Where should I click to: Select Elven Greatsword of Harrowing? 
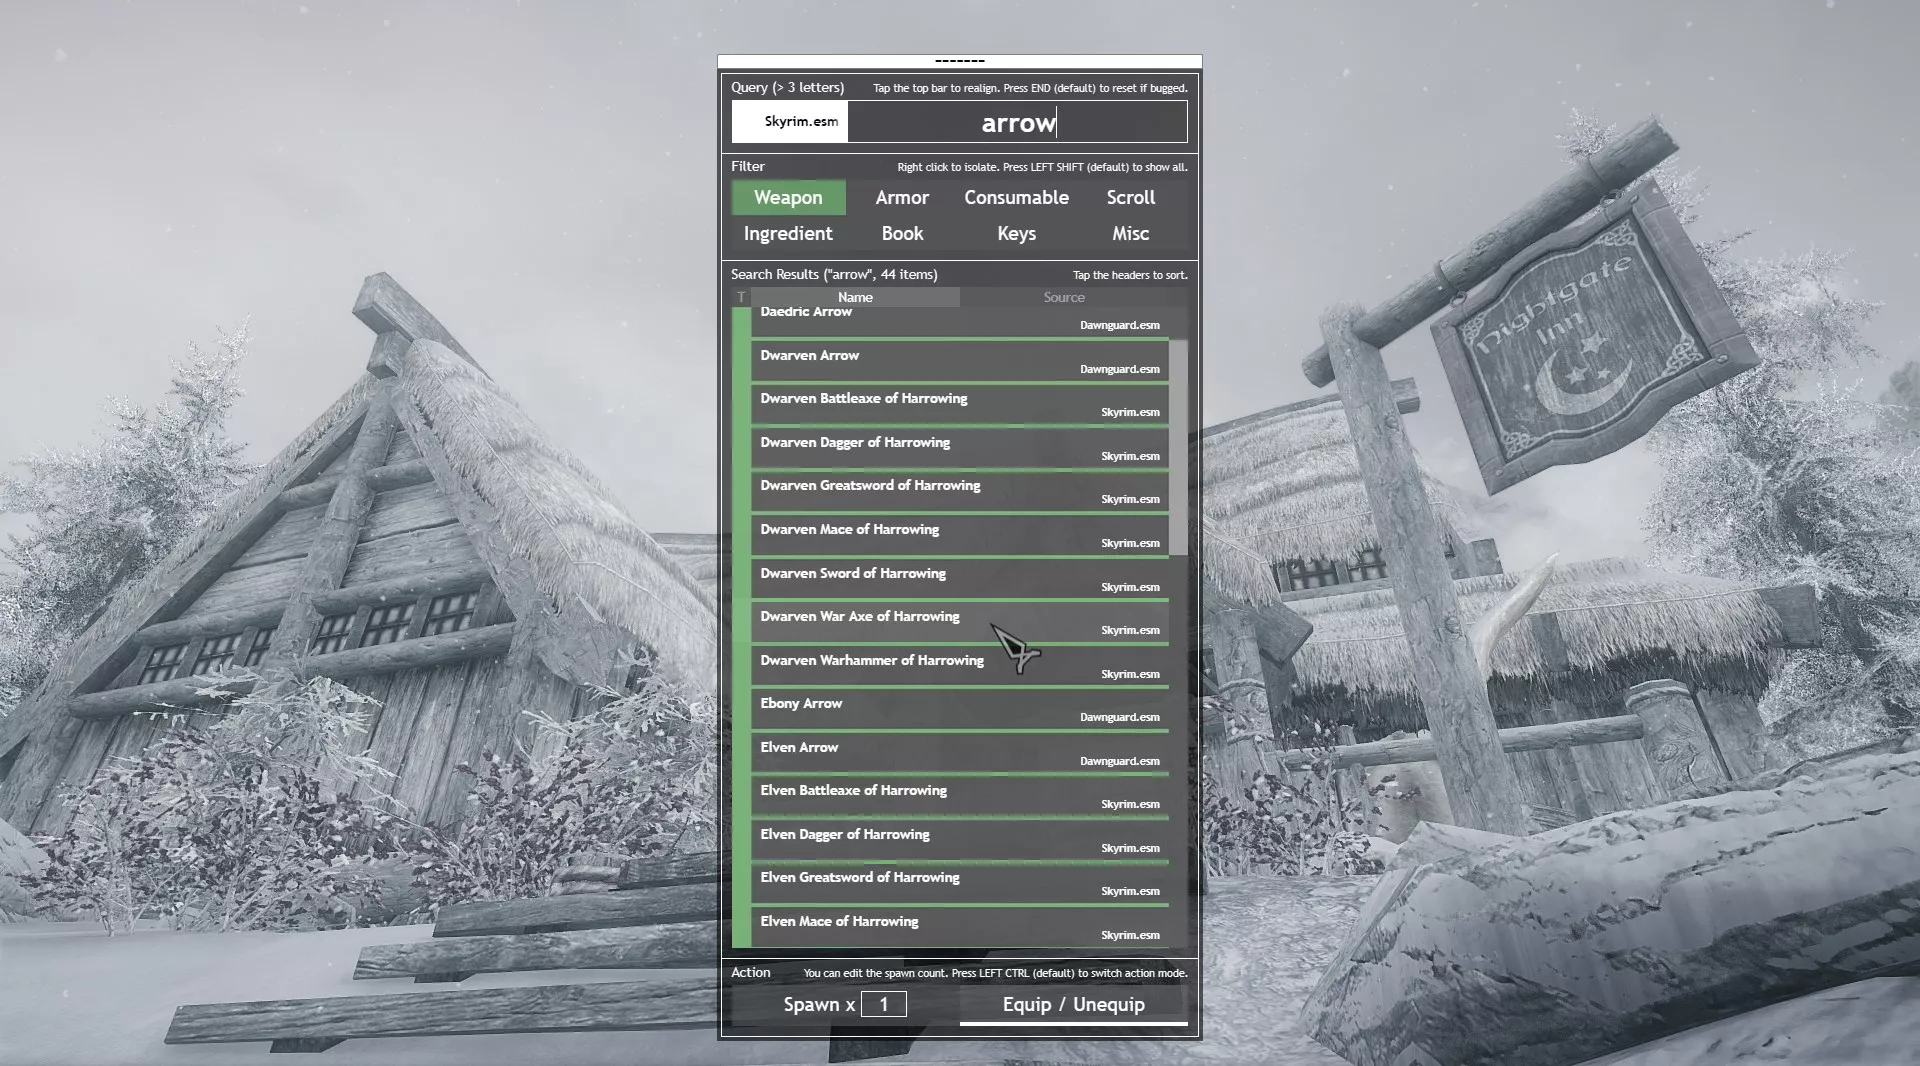pyautogui.click(x=960, y=884)
